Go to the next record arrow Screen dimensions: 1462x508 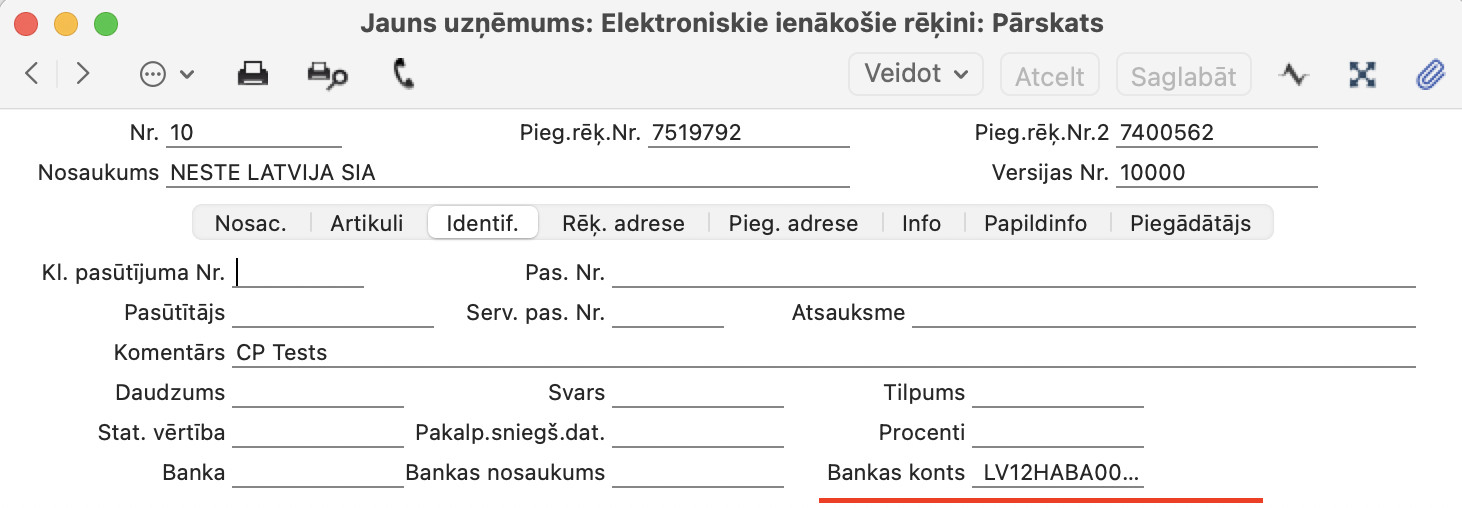[x=83, y=74]
